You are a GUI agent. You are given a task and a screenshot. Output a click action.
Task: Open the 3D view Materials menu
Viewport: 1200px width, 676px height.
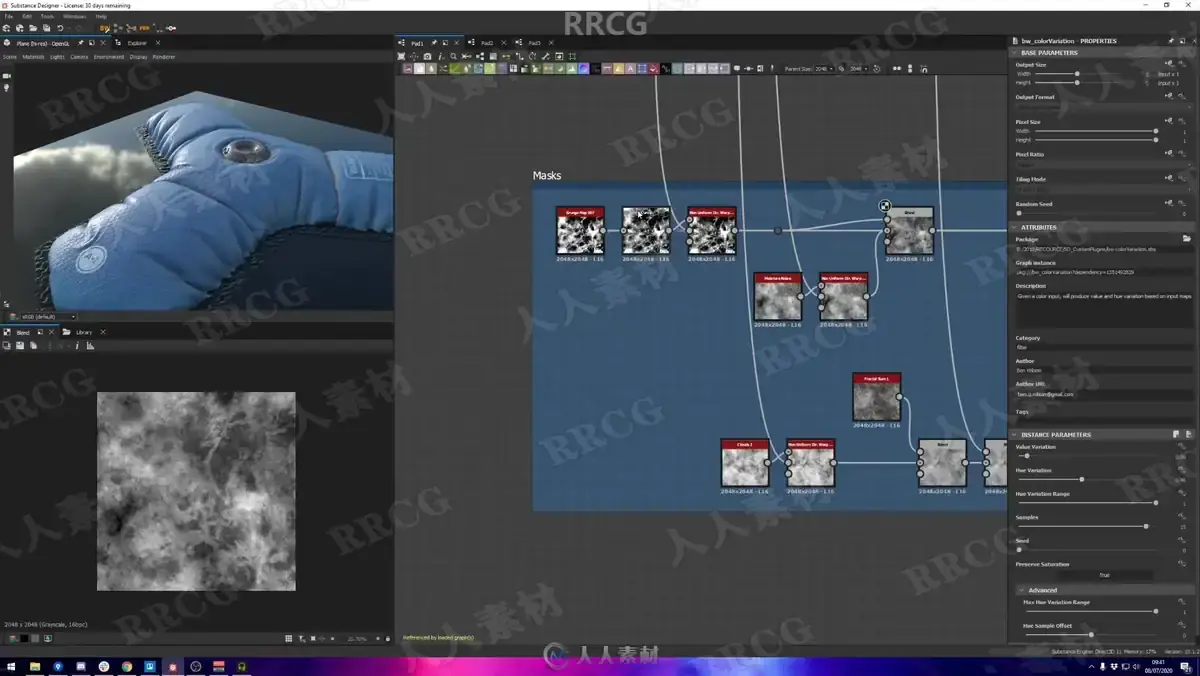pos(33,57)
